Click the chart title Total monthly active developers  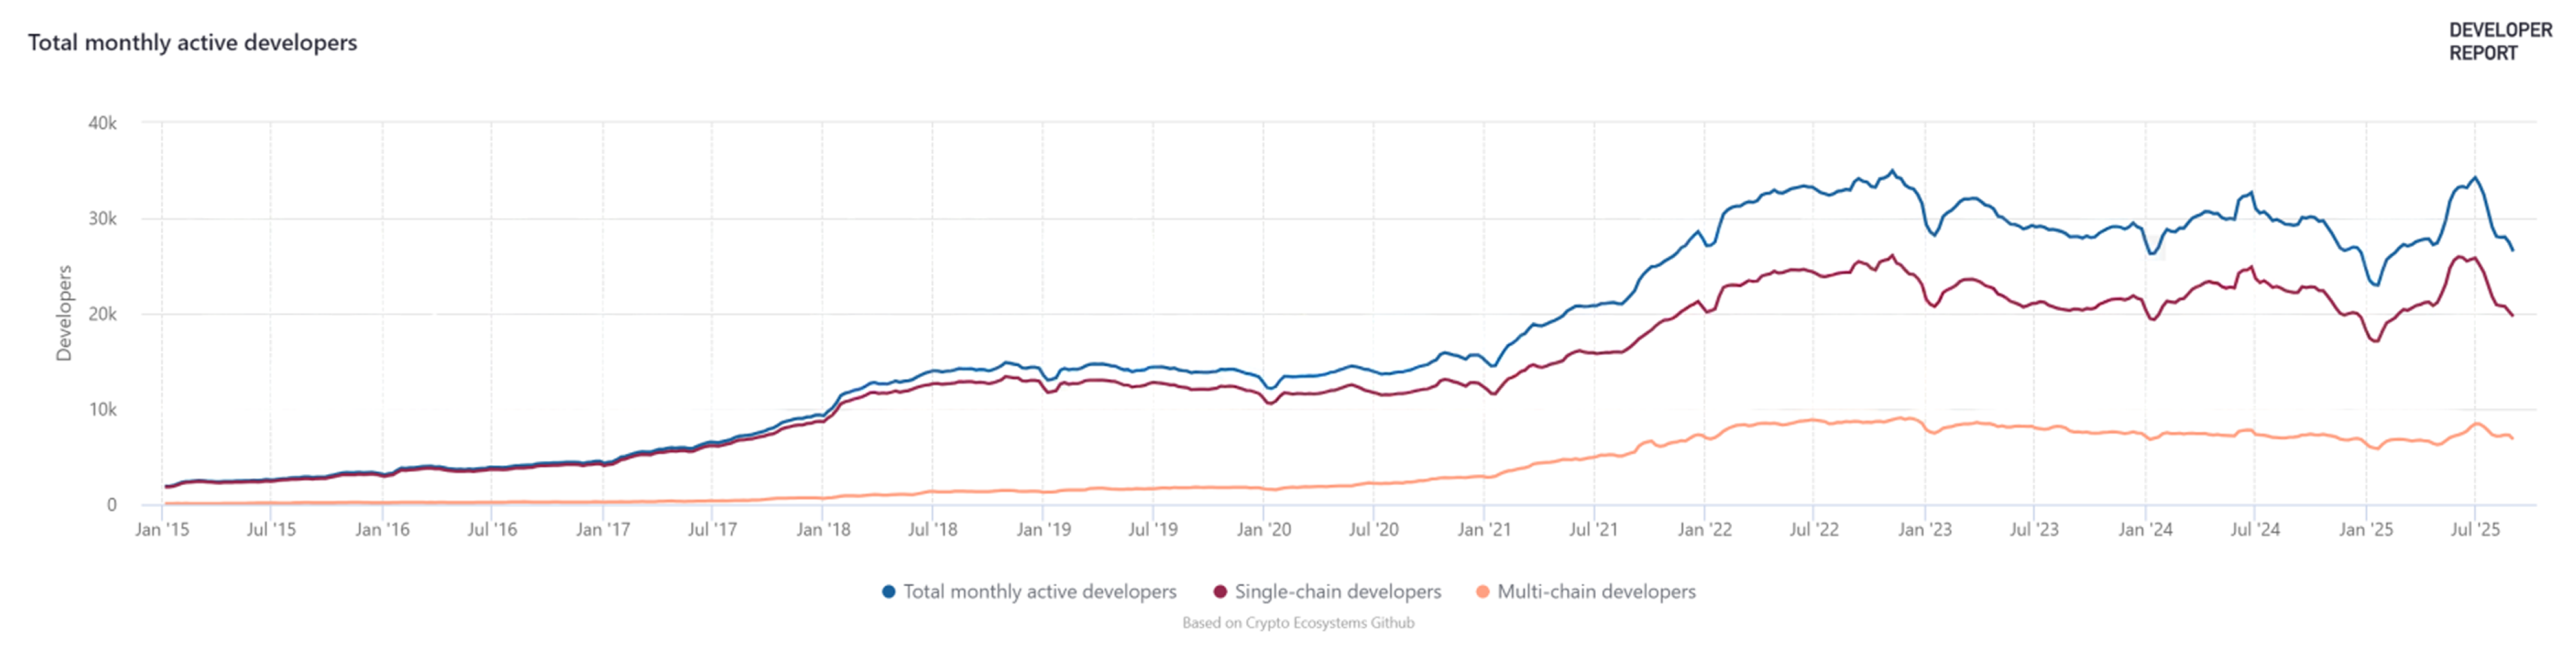click(192, 43)
